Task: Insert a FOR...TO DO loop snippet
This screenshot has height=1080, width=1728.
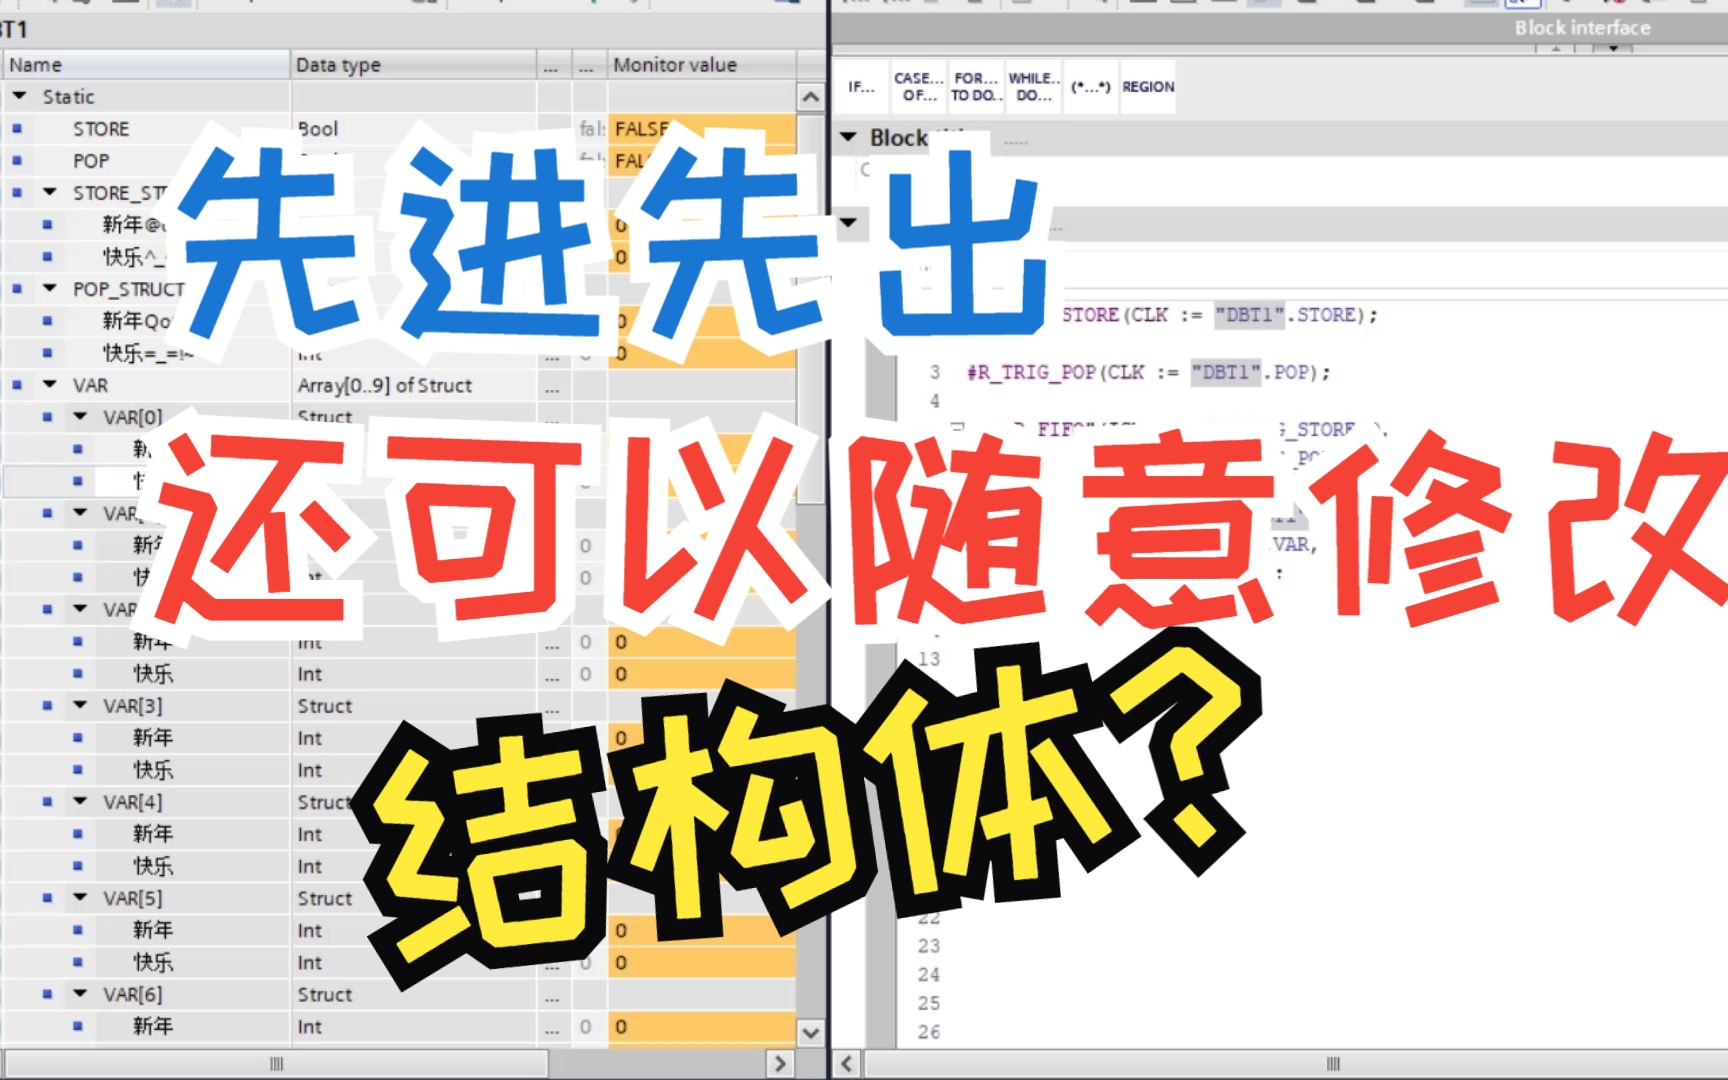Action: (x=977, y=87)
